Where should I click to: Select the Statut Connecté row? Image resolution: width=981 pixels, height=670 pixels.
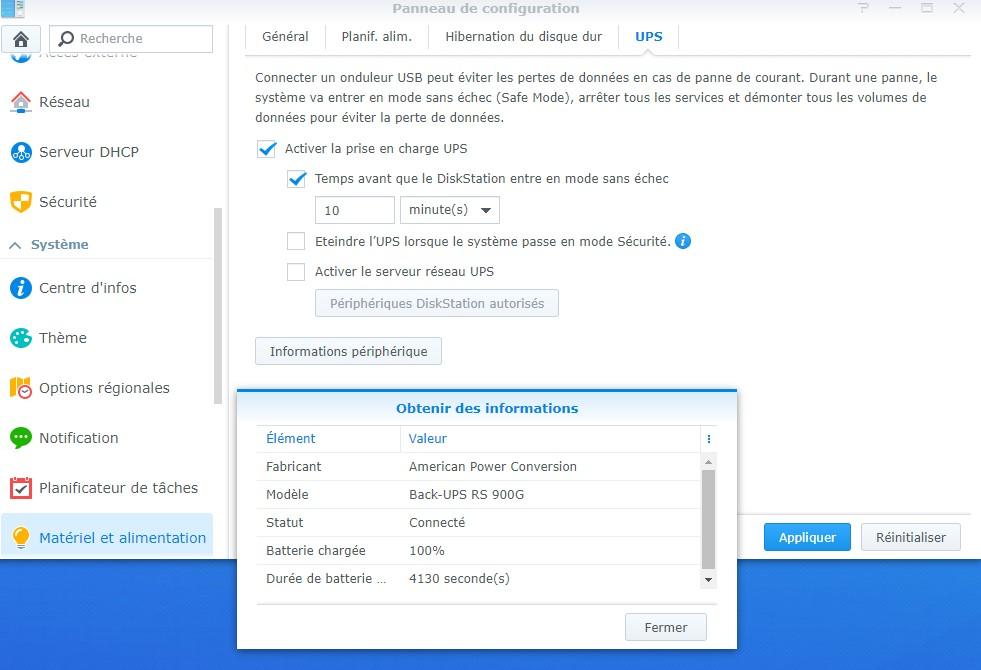478,523
